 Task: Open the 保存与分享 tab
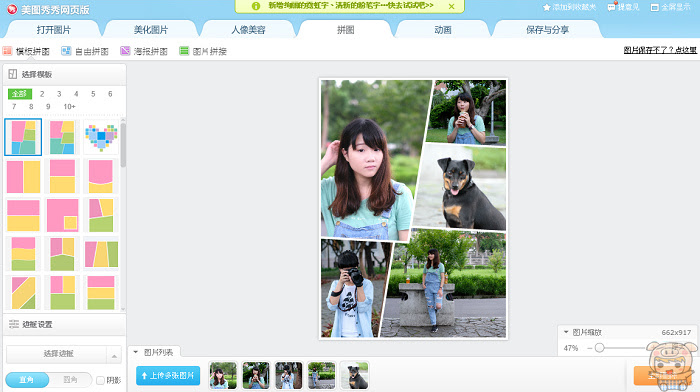tap(547, 29)
